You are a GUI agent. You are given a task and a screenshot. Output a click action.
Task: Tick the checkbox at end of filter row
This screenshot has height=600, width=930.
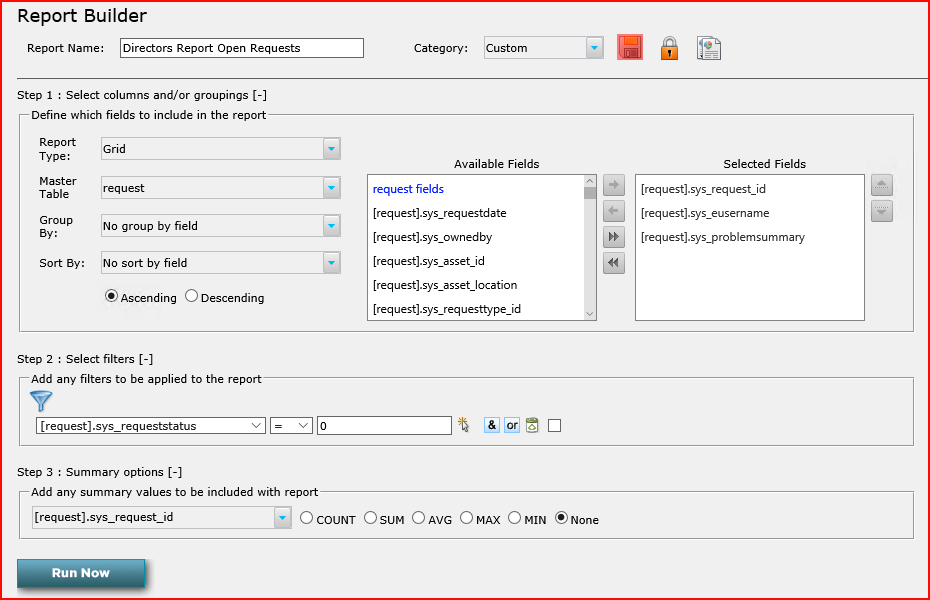click(x=555, y=426)
